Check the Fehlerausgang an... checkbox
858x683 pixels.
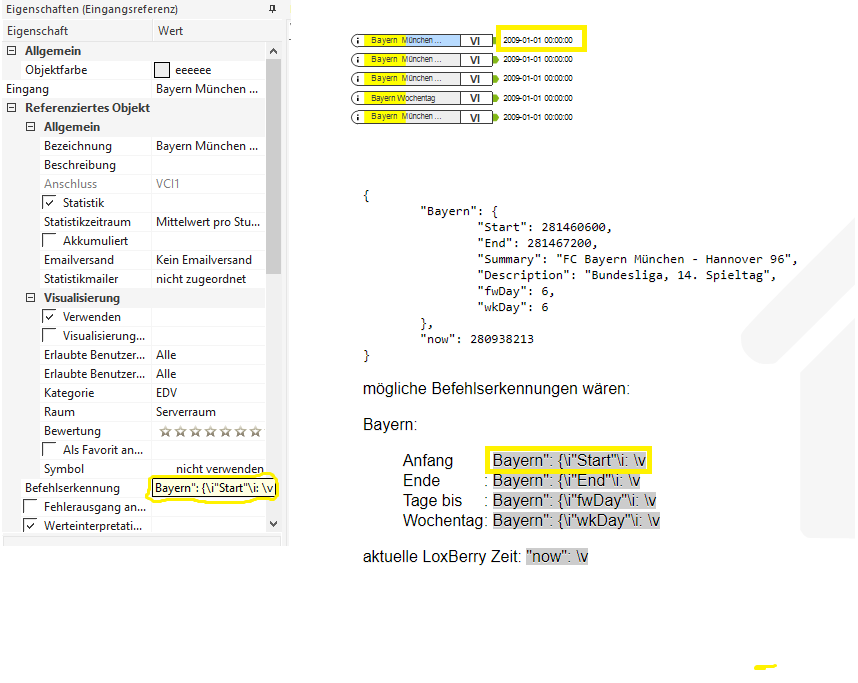[x=31, y=507]
